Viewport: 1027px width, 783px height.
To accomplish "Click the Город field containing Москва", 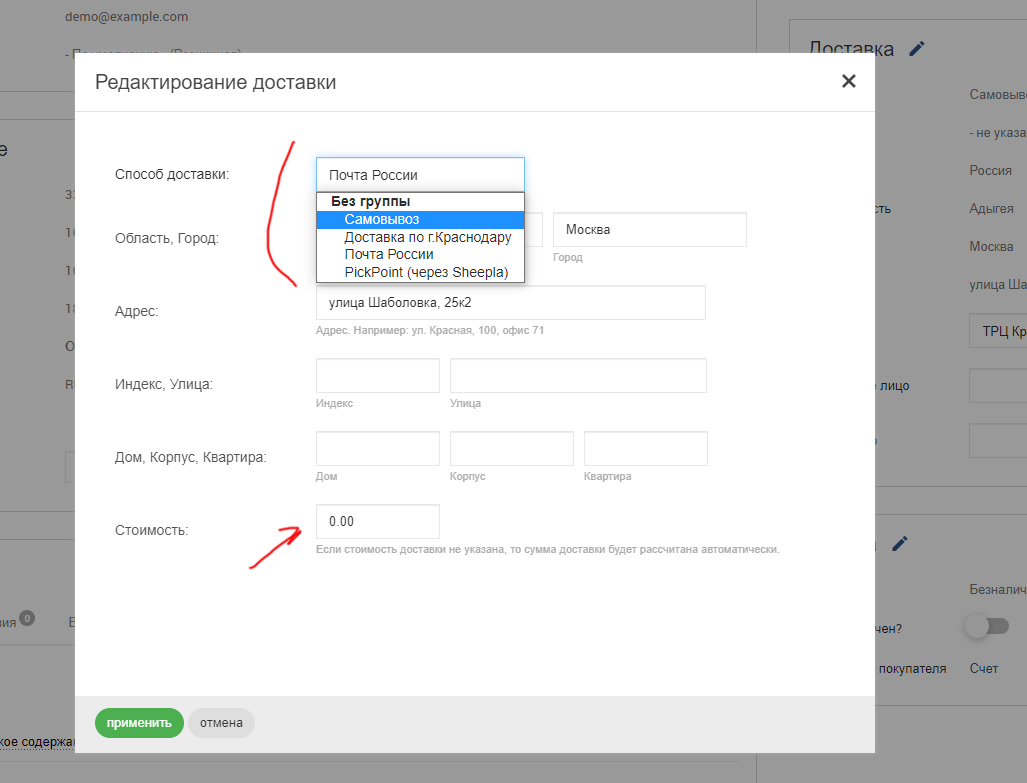I will [649, 230].
